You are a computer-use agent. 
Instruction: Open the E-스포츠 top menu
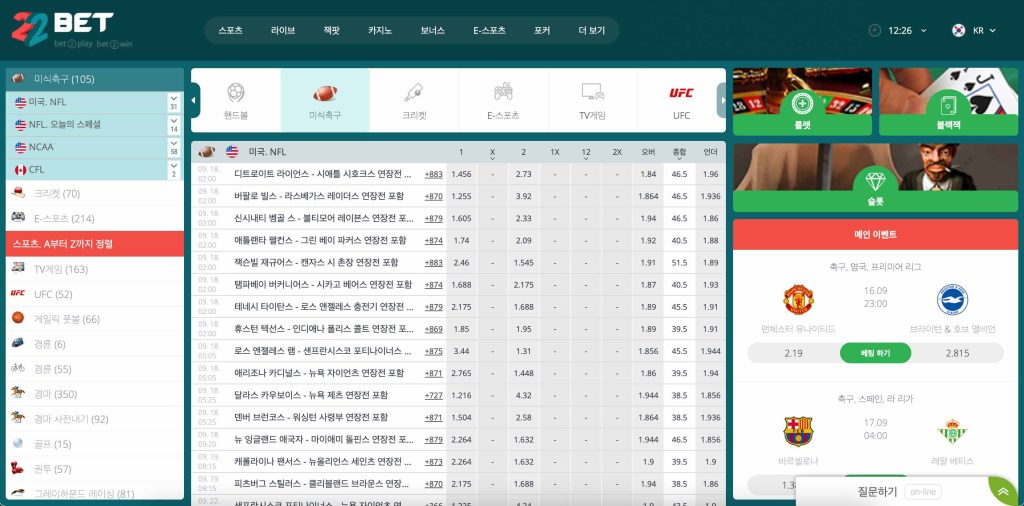coord(489,30)
